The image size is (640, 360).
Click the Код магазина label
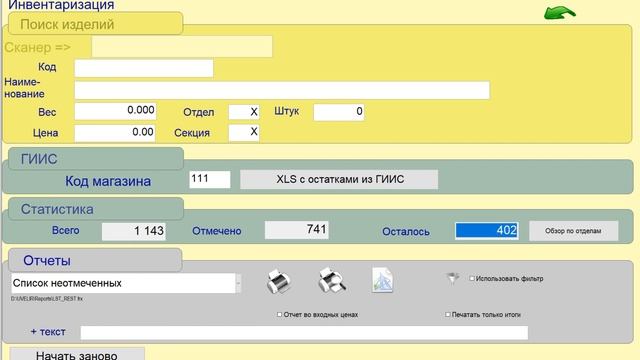(x=108, y=181)
